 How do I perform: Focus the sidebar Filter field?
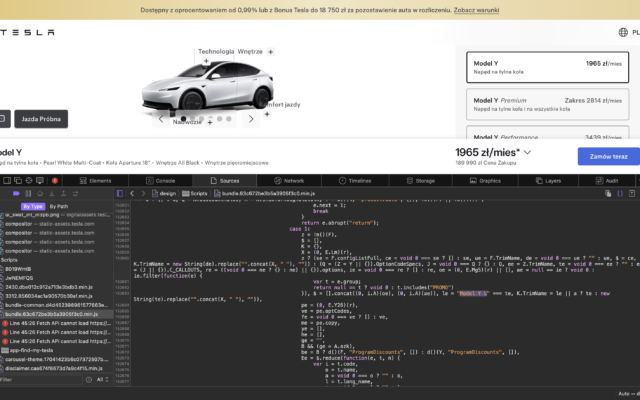41,380
